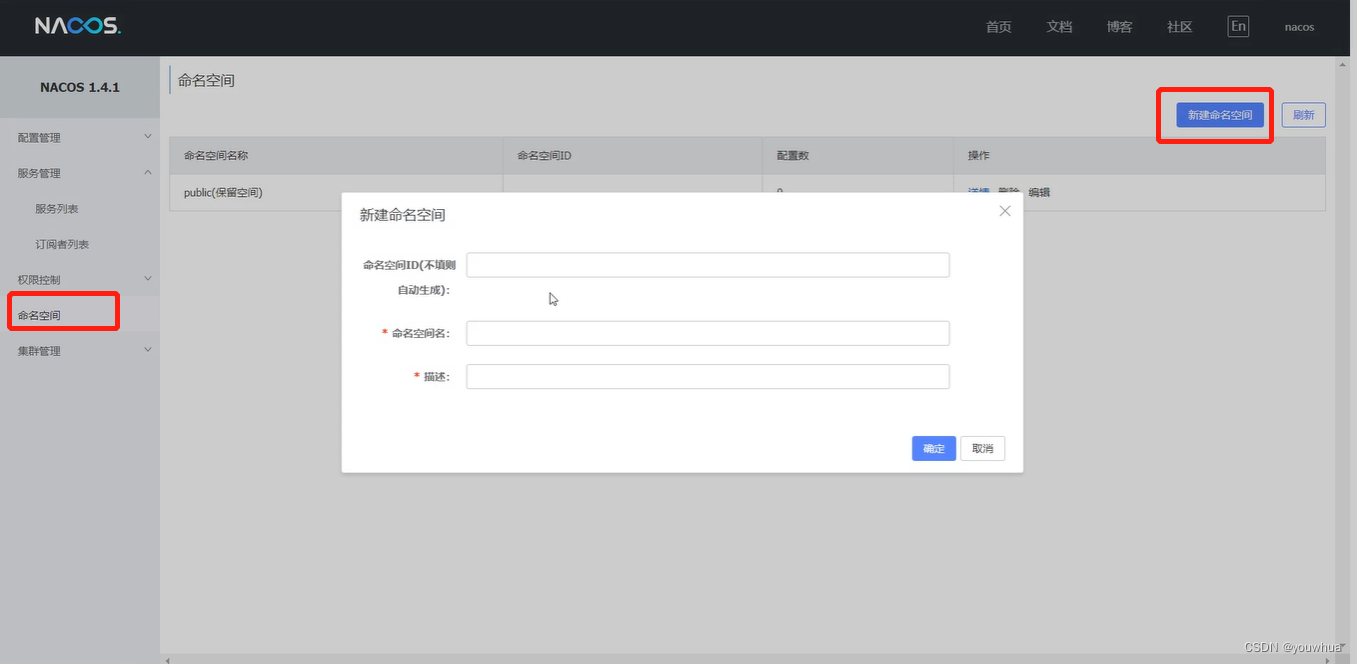
Task: Expand 配置管理 sidebar section
Action: pyautogui.click(x=80, y=137)
